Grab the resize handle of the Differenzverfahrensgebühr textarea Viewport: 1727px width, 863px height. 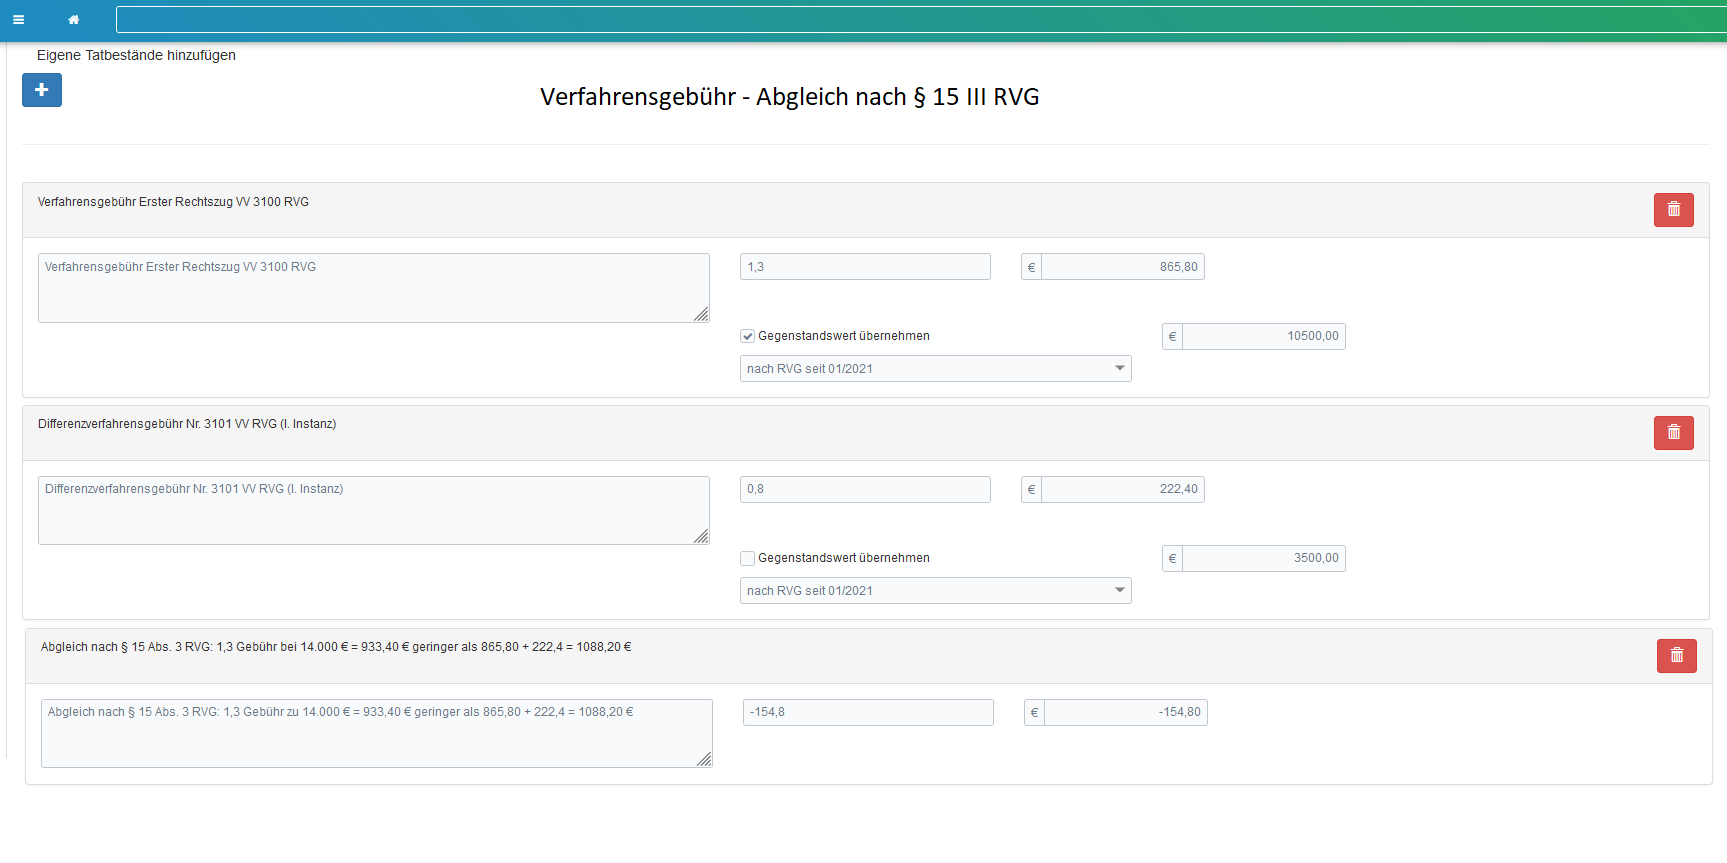tap(701, 536)
